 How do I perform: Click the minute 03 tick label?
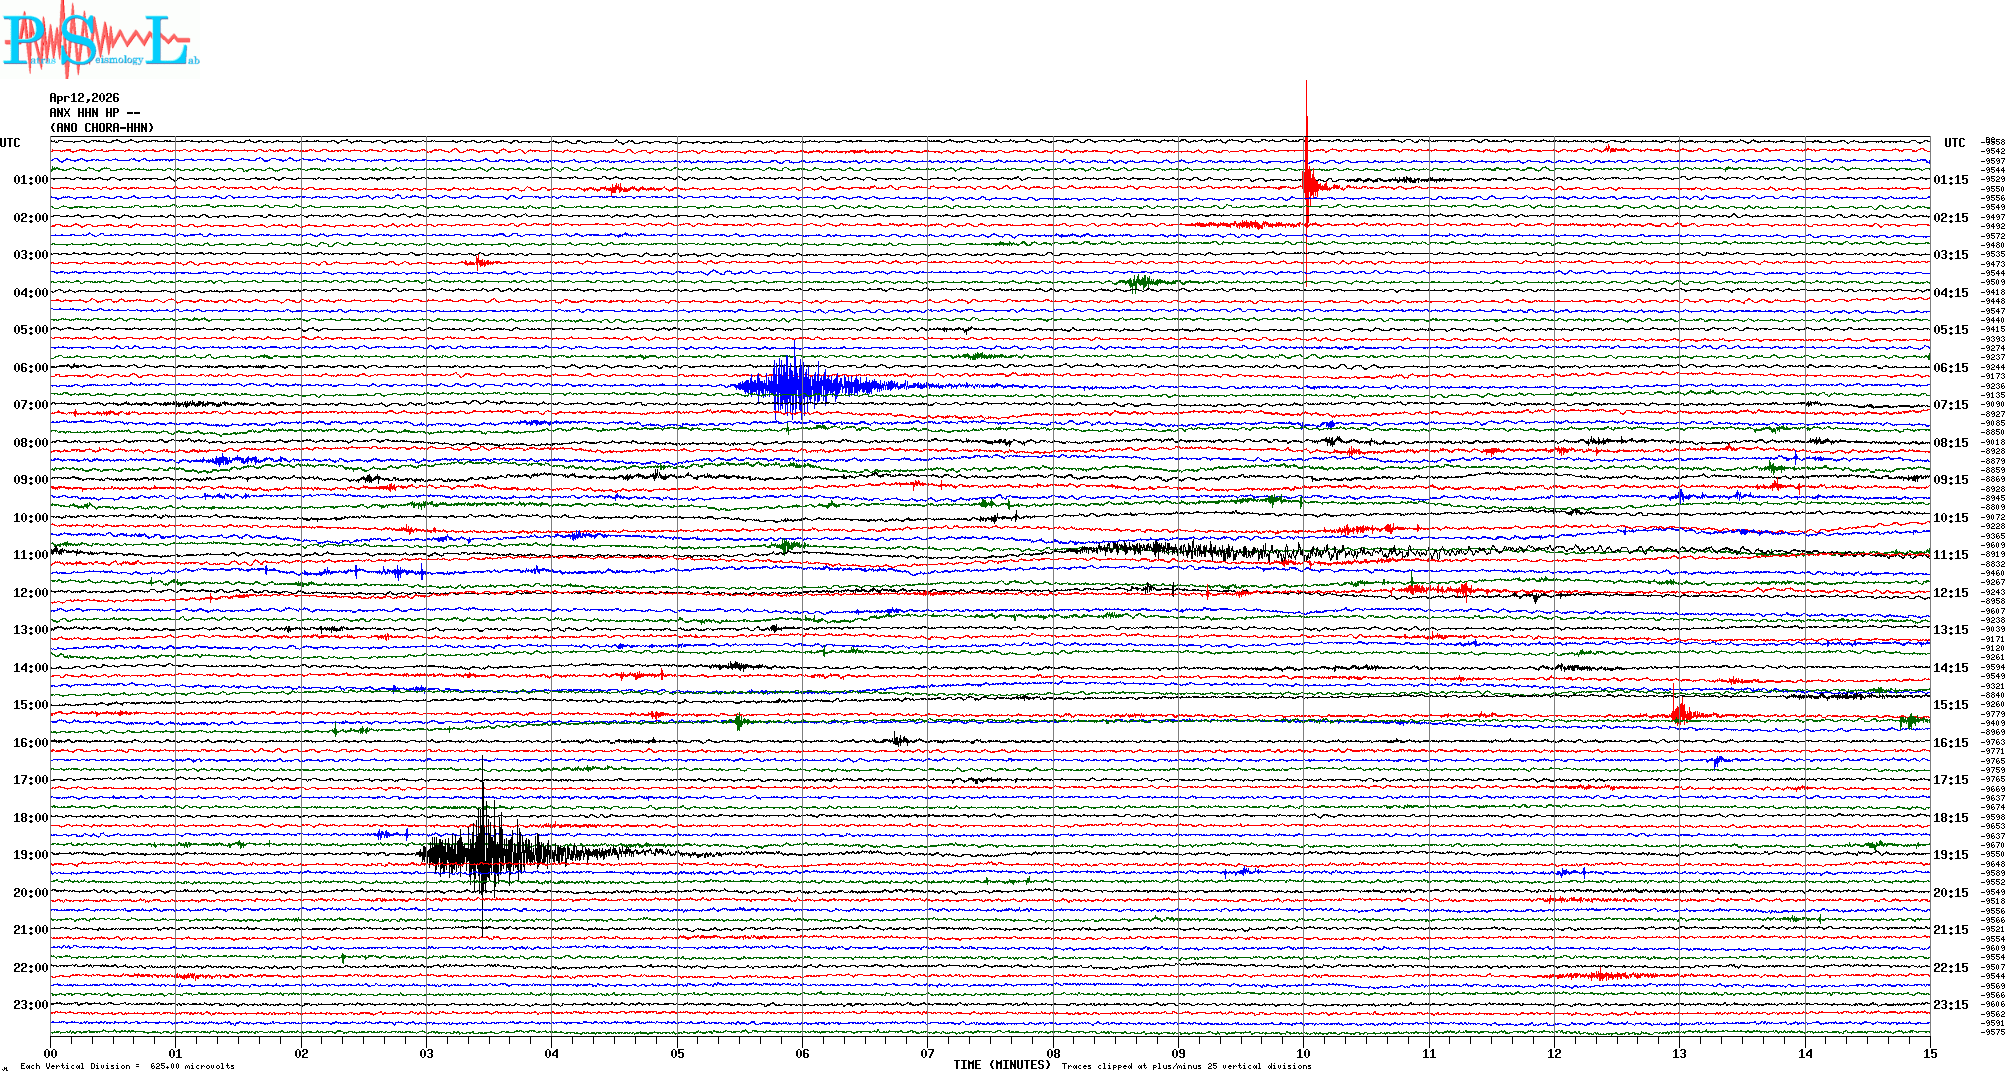coord(426,1053)
